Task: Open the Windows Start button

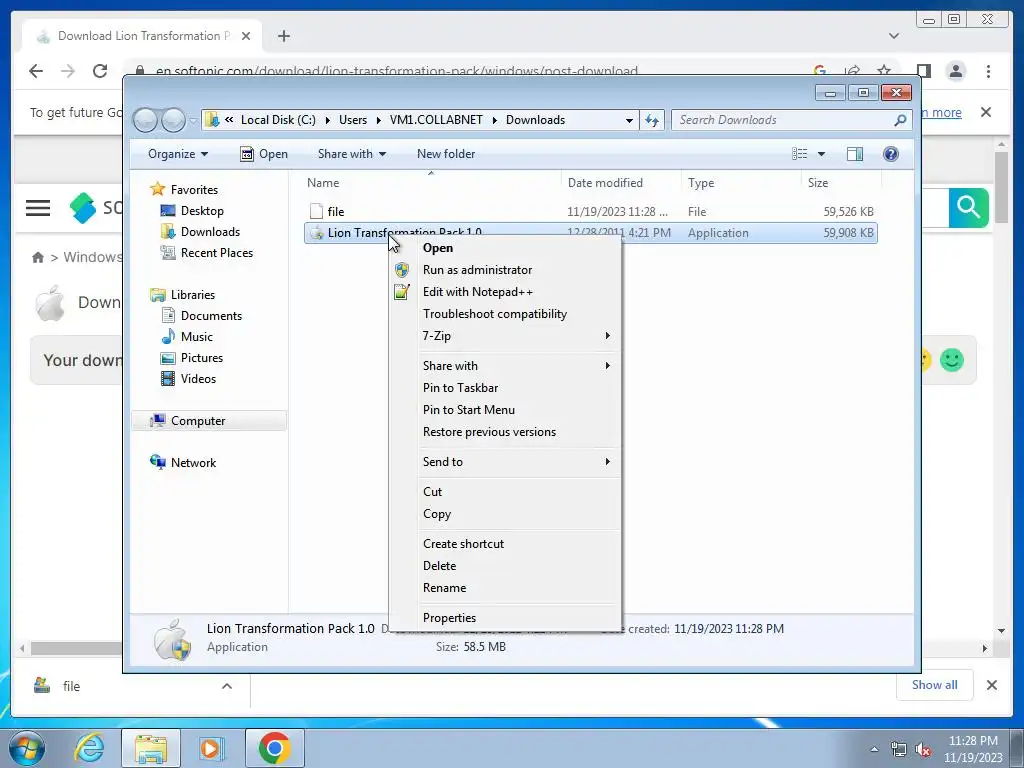Action: (x=27, y=748)
